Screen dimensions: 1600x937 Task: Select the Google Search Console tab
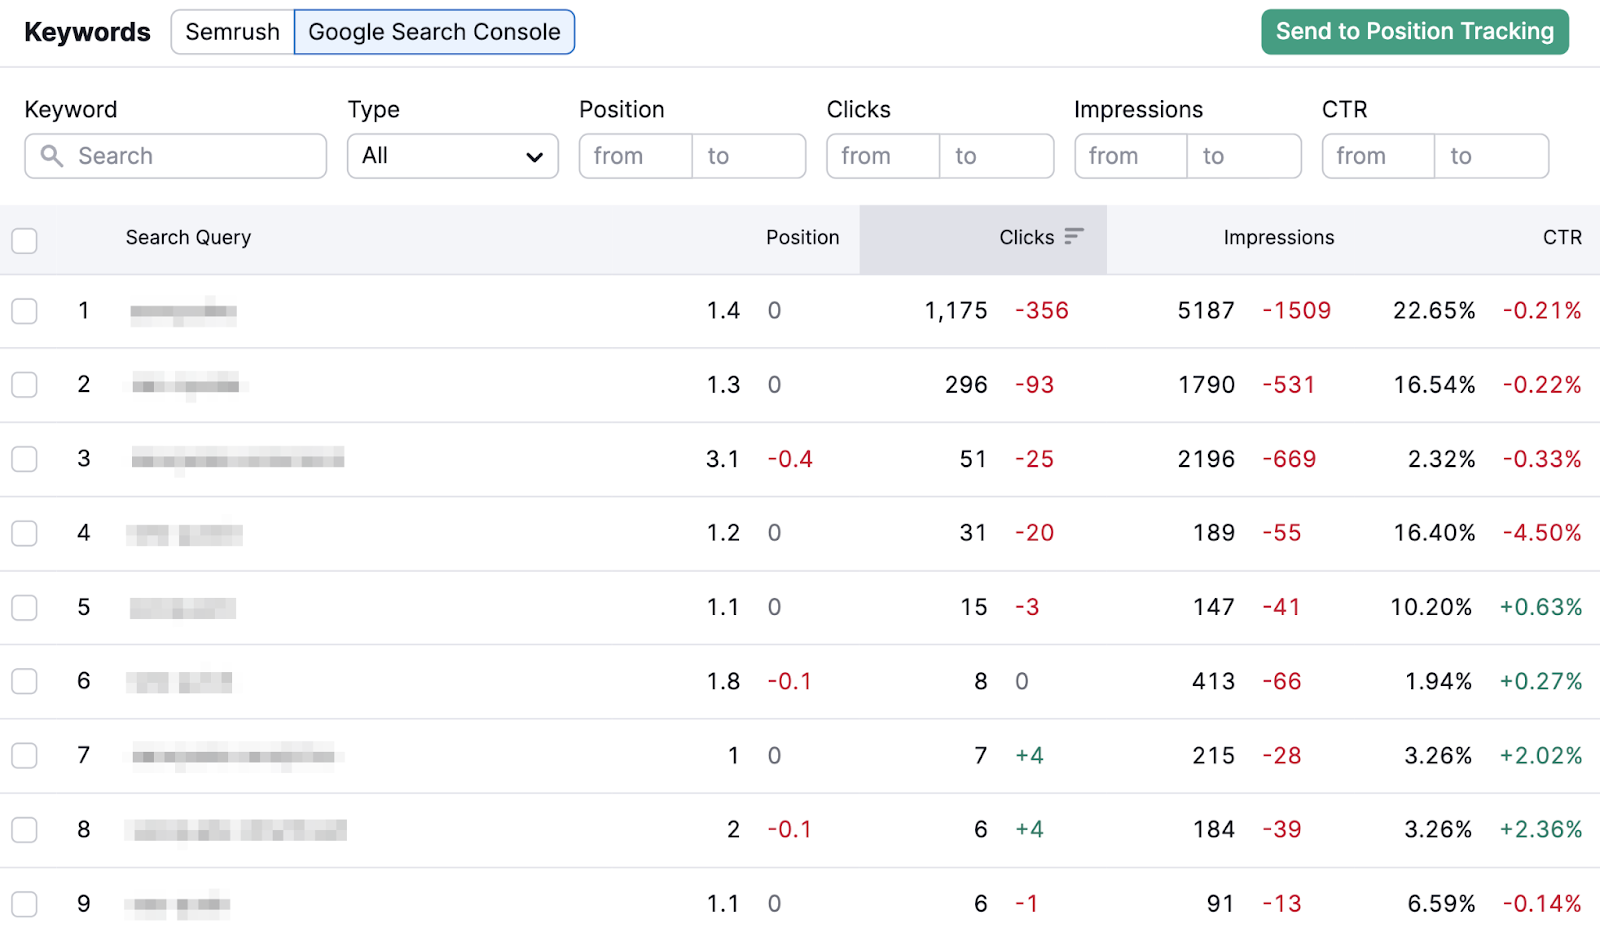point(434,31)
